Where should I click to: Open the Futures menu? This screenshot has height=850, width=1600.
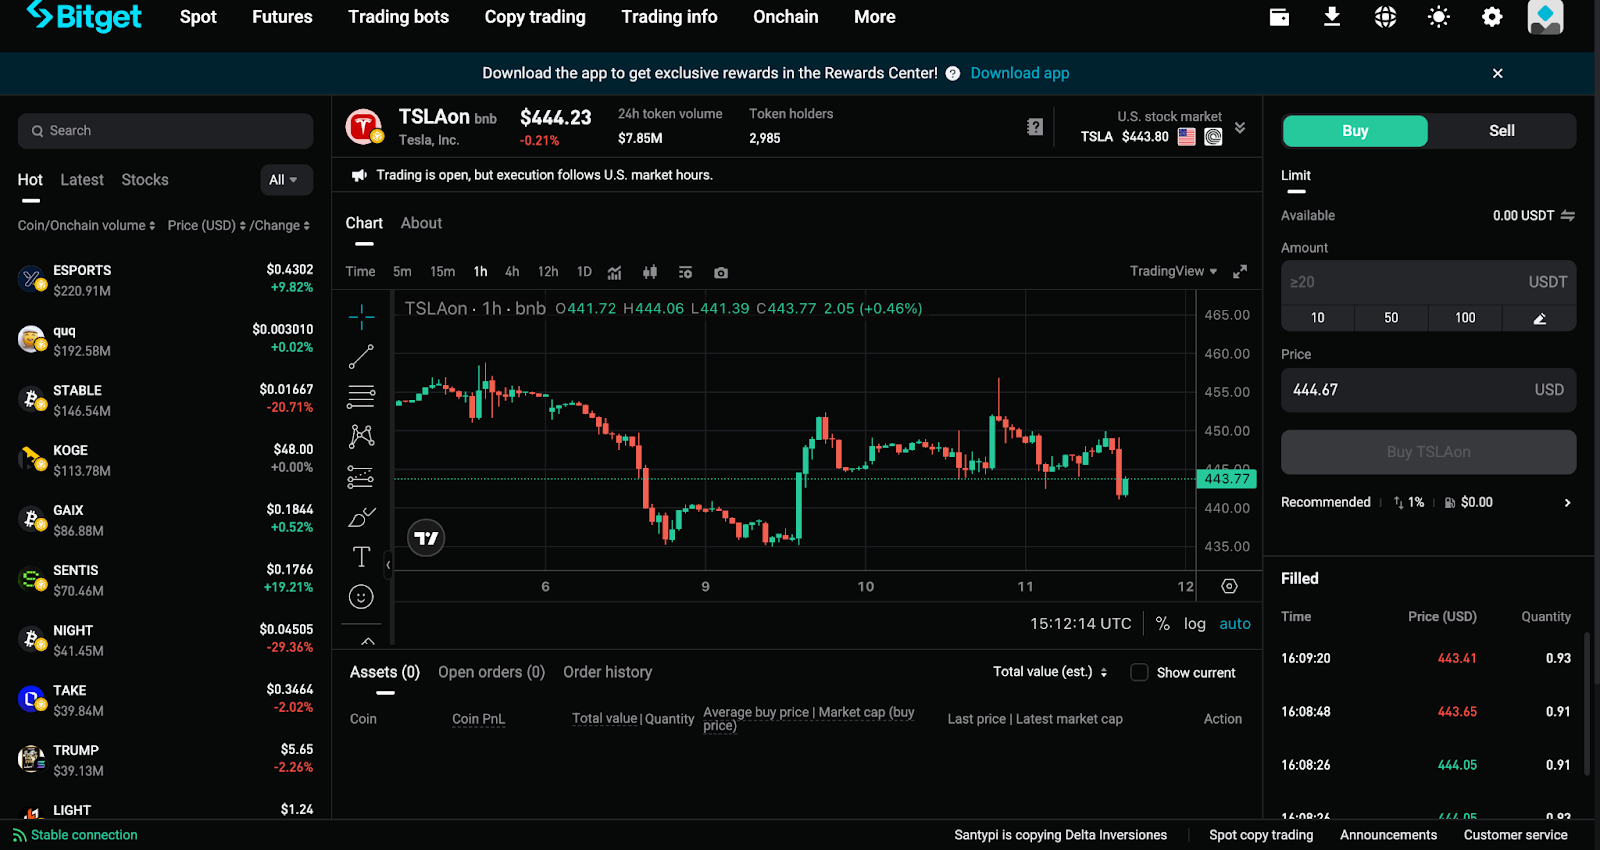[282, 17]
